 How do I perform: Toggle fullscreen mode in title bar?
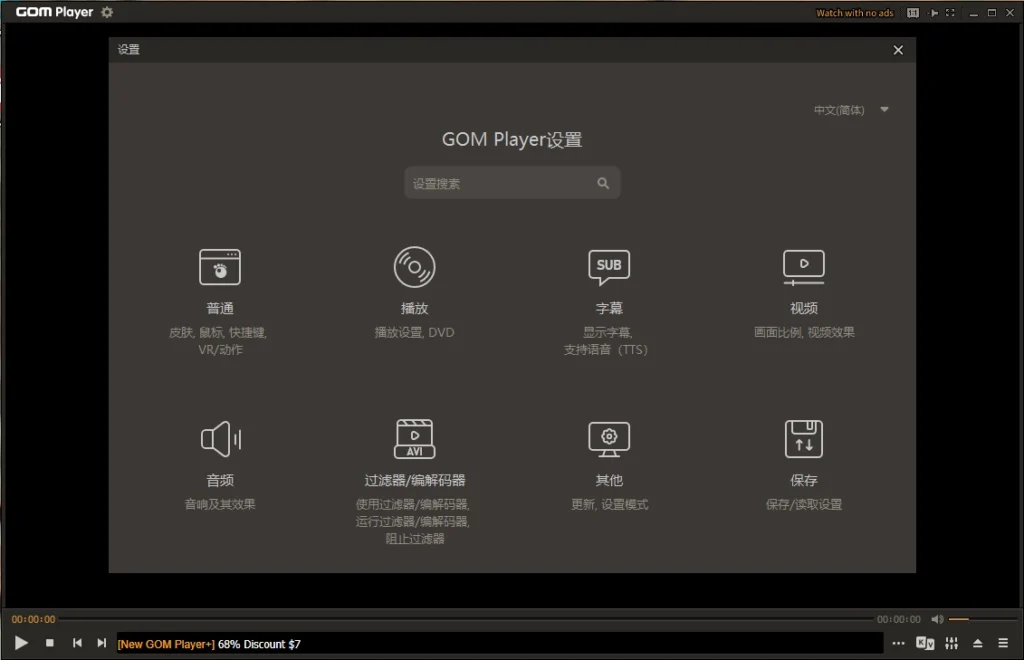[950, 13]
